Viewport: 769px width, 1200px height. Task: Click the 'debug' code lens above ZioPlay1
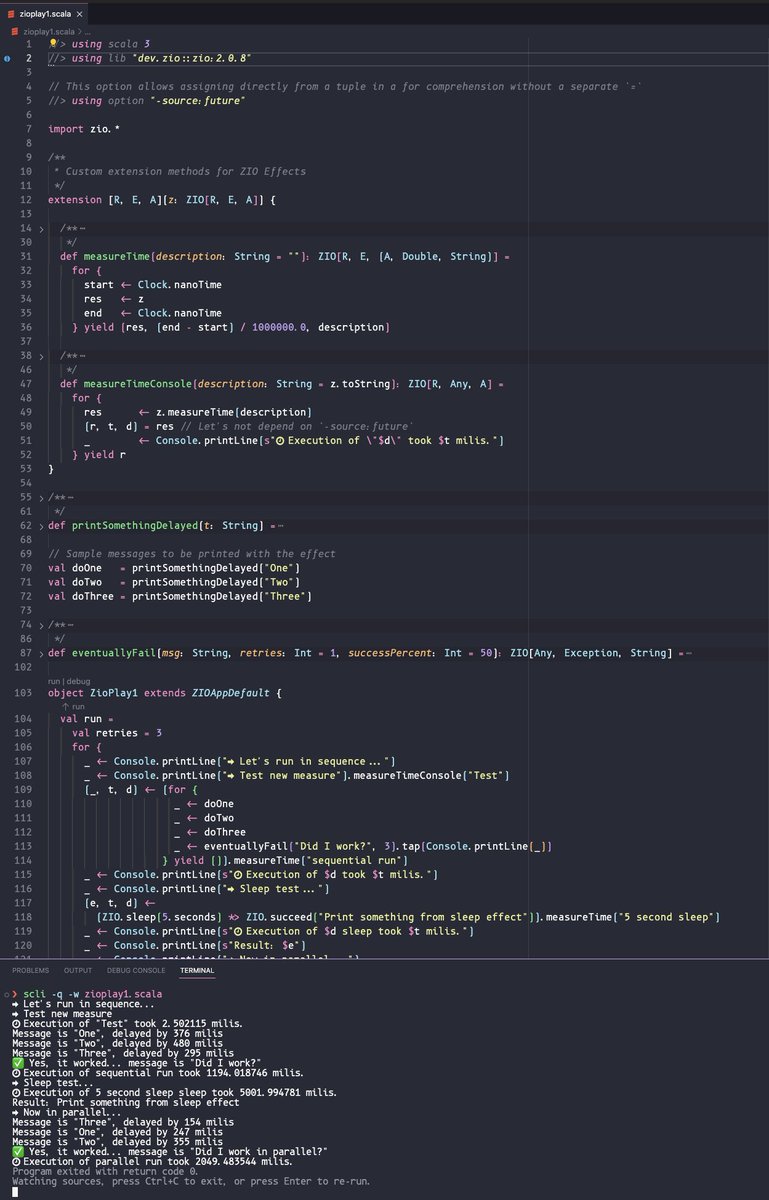point(80,680)
